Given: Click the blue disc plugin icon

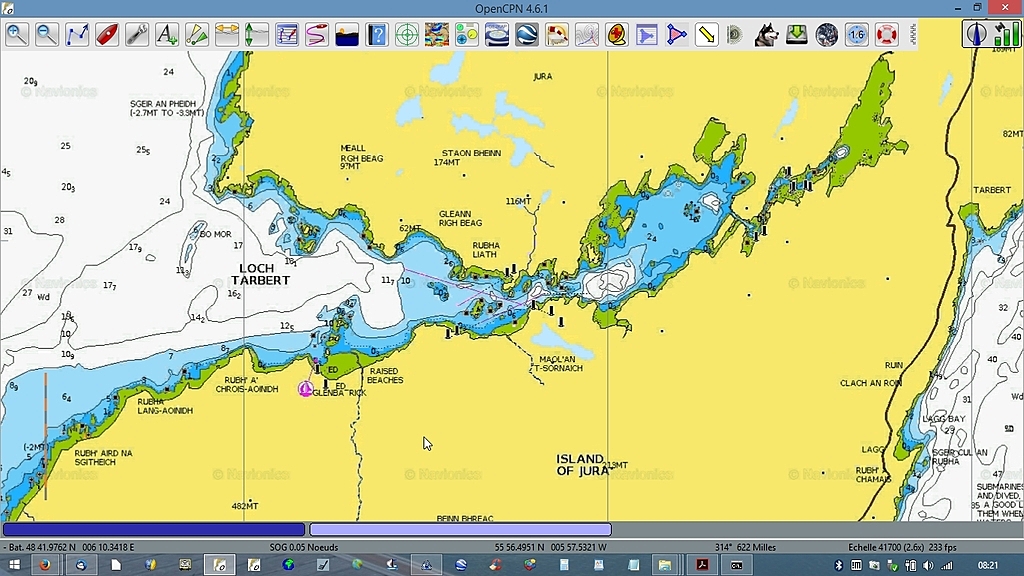Looking at the screenshot, I should [x=497, y=35].
